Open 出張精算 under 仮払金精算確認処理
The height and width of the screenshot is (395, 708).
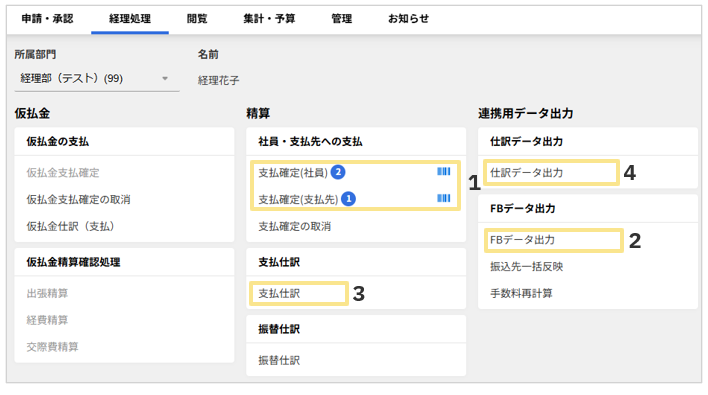point(47,293)
